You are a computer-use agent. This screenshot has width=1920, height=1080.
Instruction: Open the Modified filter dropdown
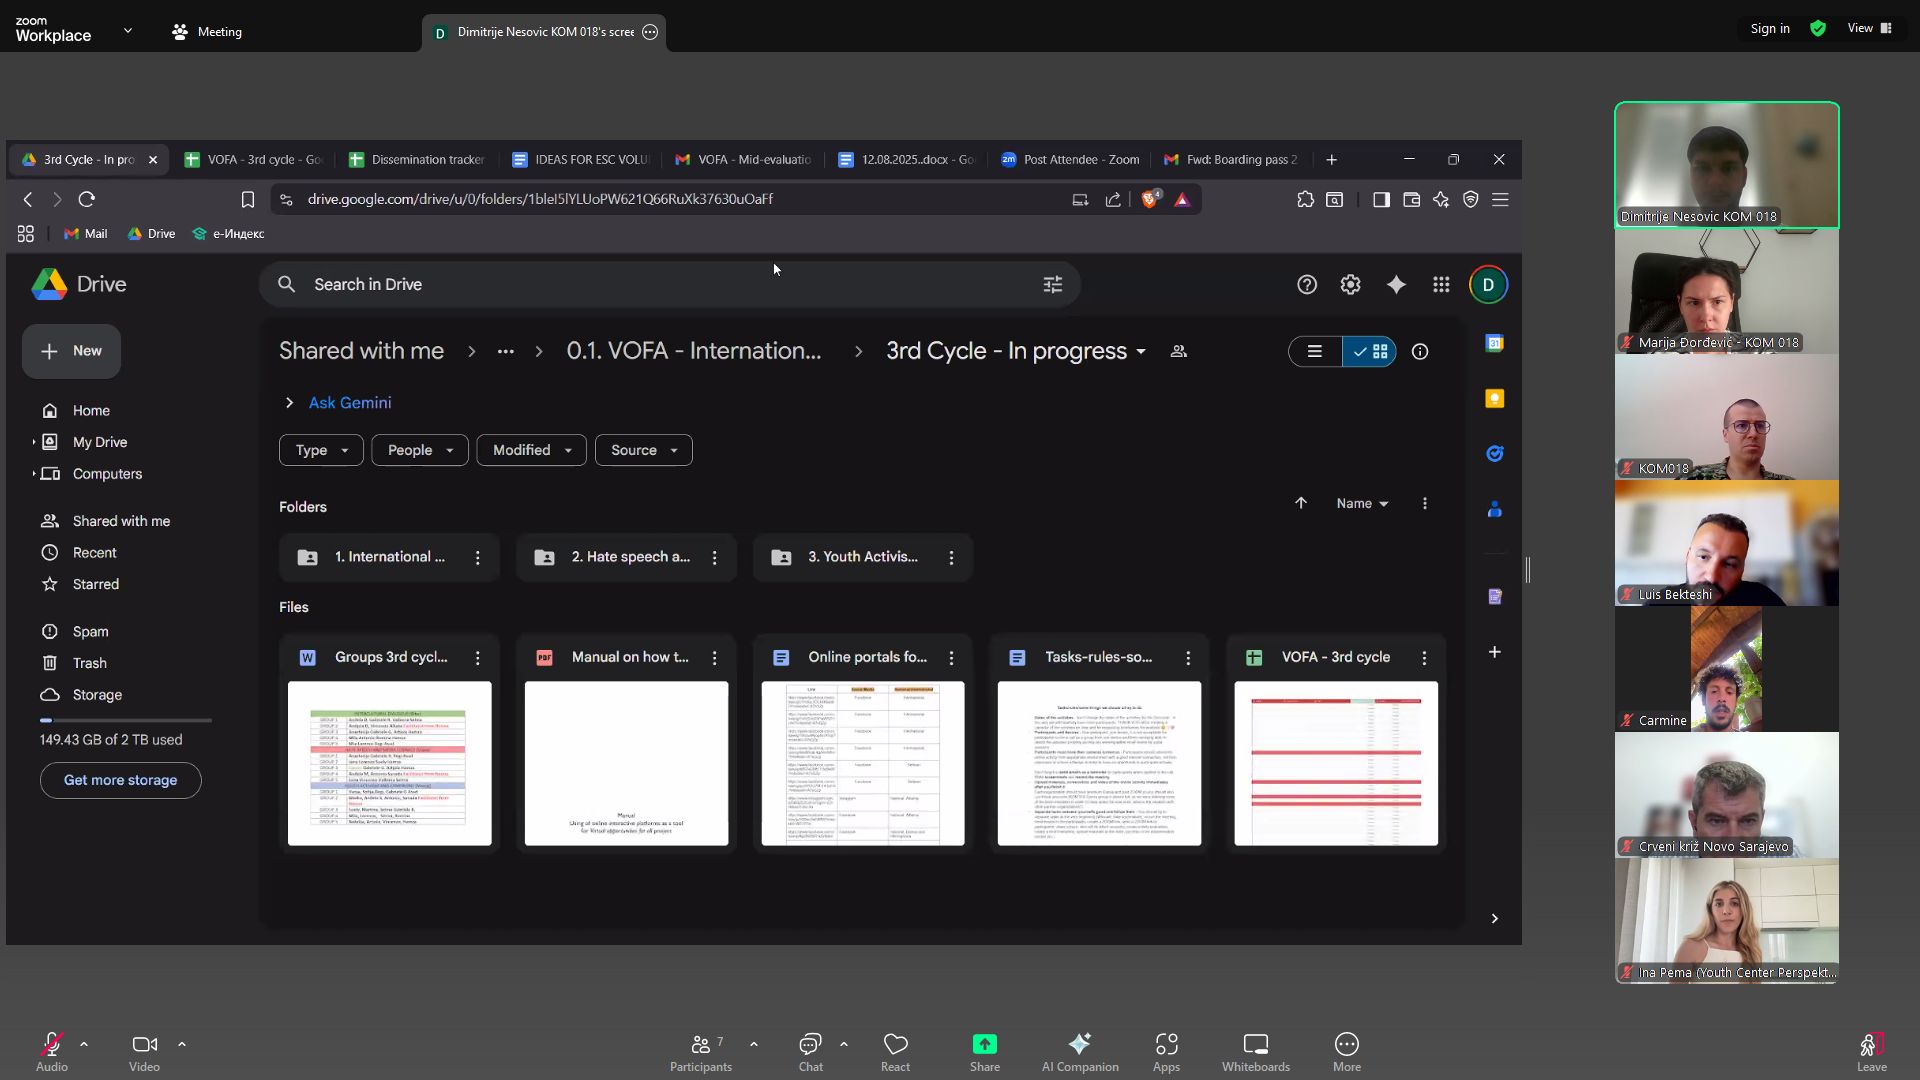click(x=531, y=450)
